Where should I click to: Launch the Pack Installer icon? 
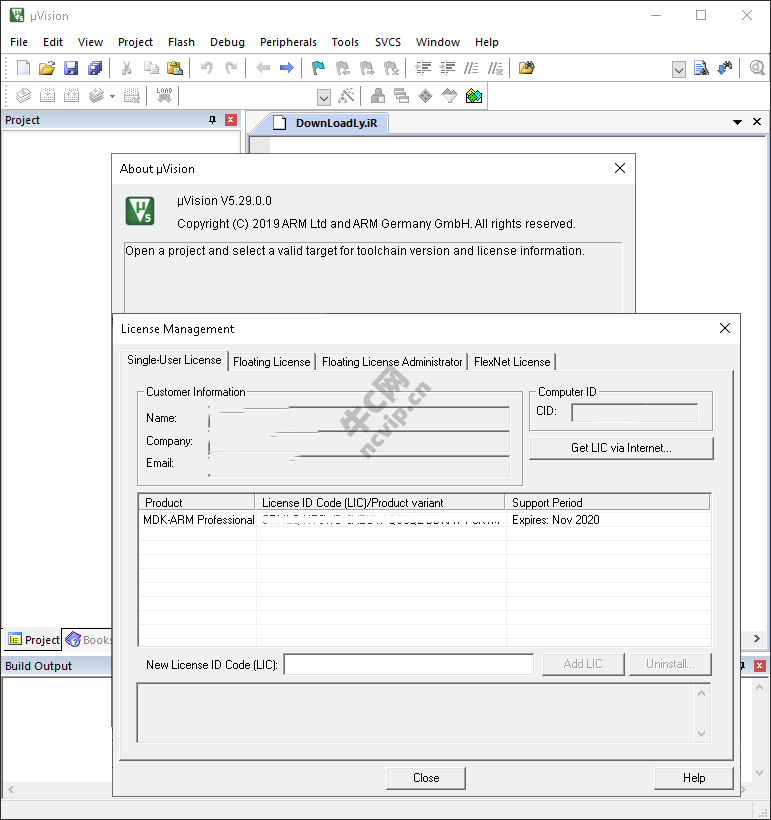tap(474, 96)
